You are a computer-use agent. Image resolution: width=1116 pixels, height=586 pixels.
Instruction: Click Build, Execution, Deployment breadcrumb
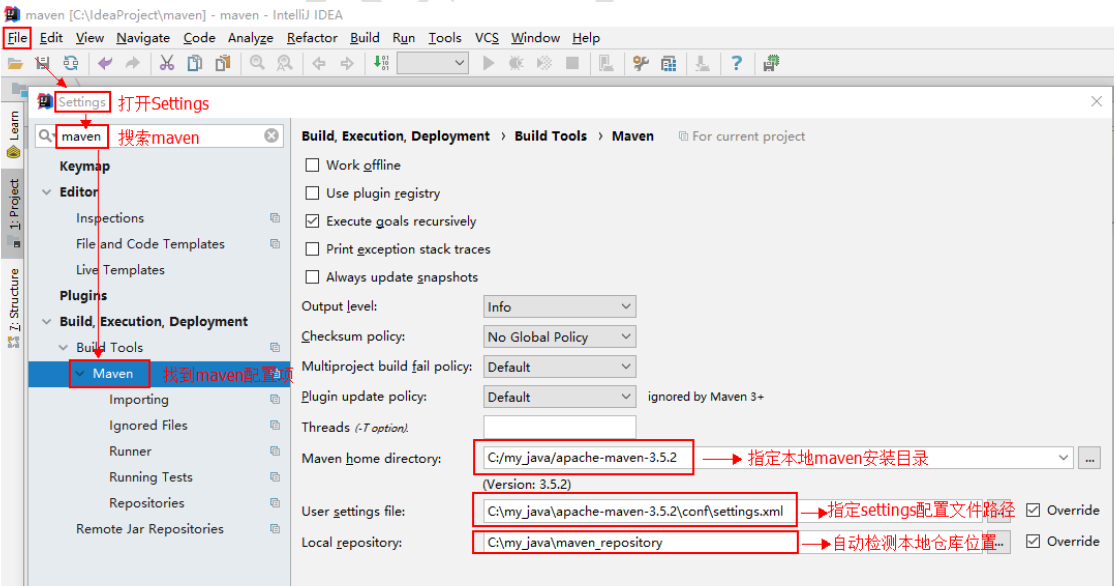(x=396, y=136)
